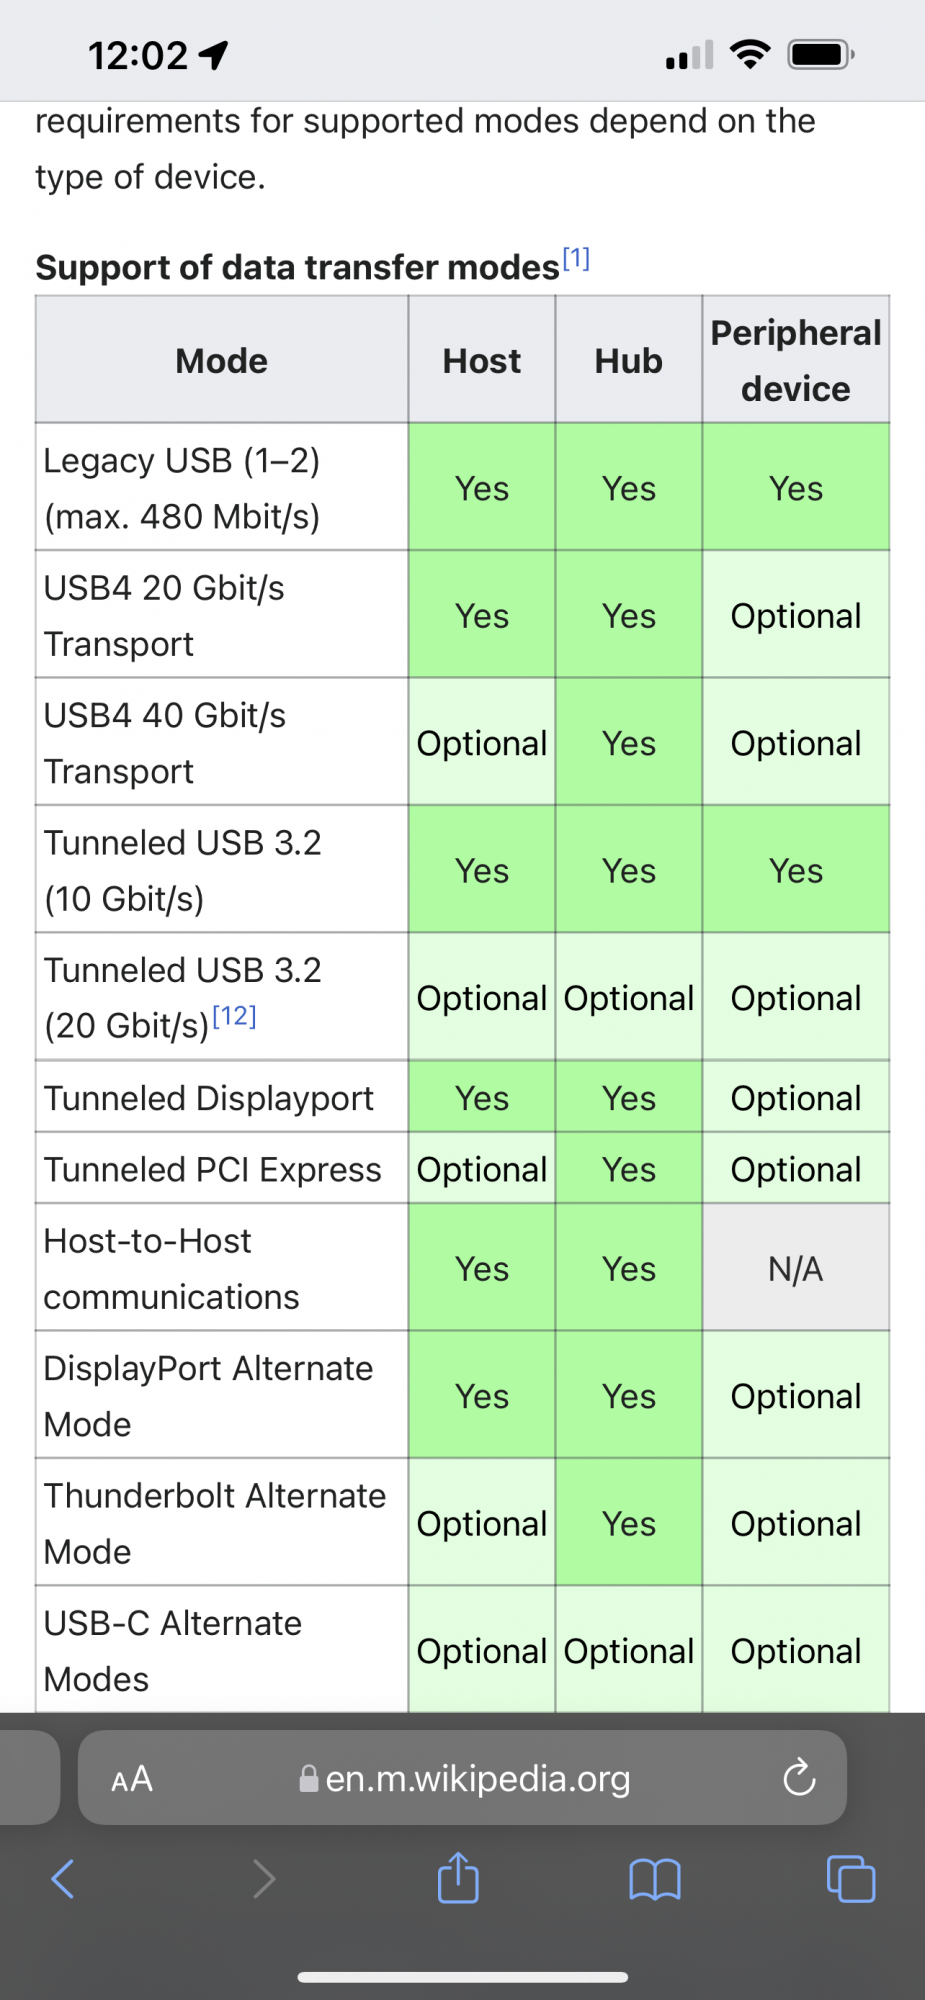Open footnote reference [1] link

click(x=576, y=259)
